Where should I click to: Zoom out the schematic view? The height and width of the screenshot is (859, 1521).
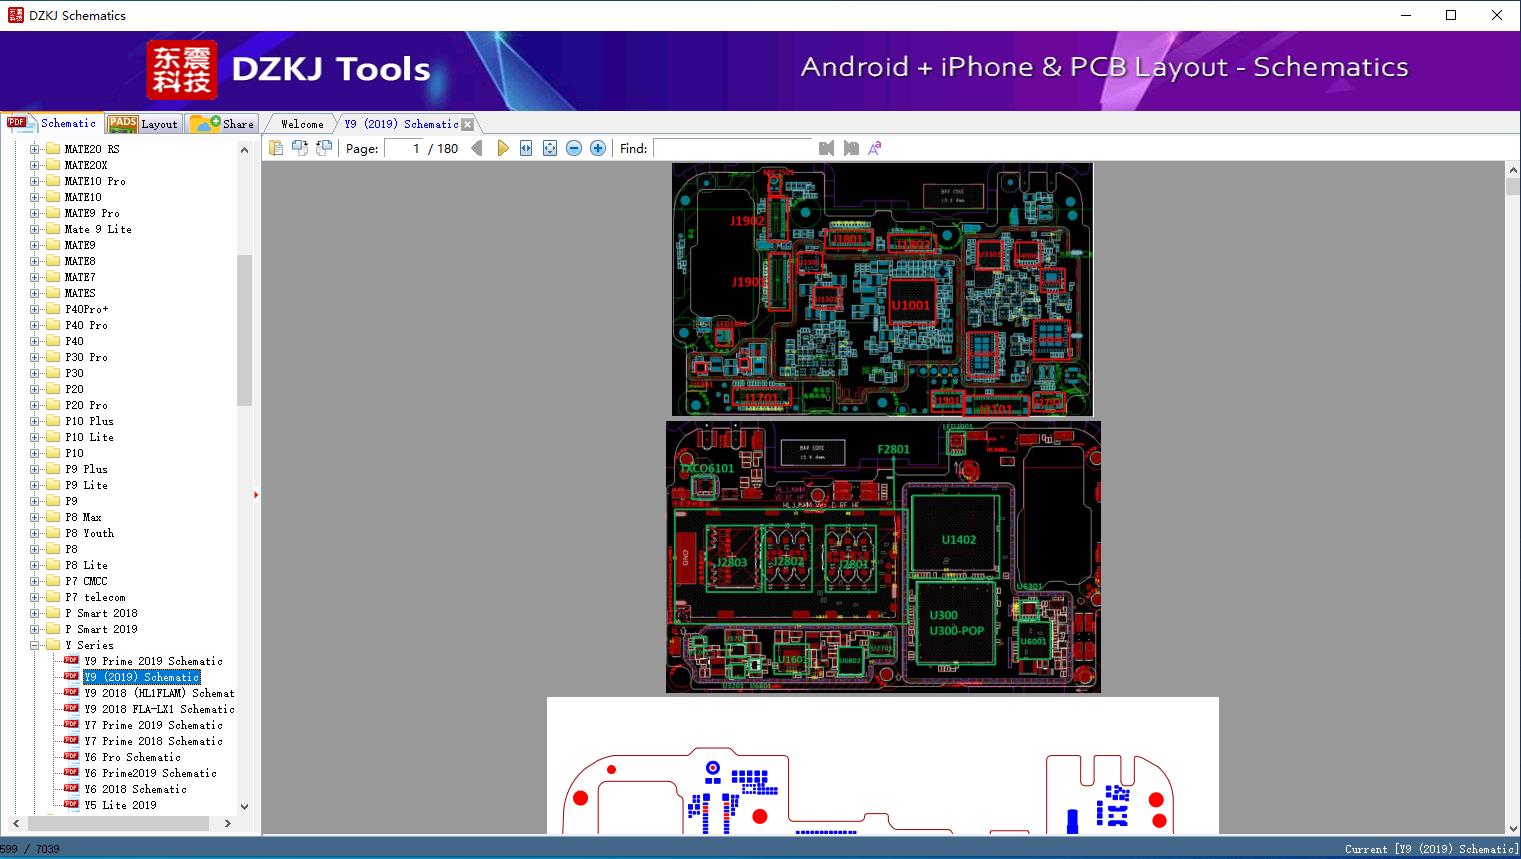click(x=574, y=148)
